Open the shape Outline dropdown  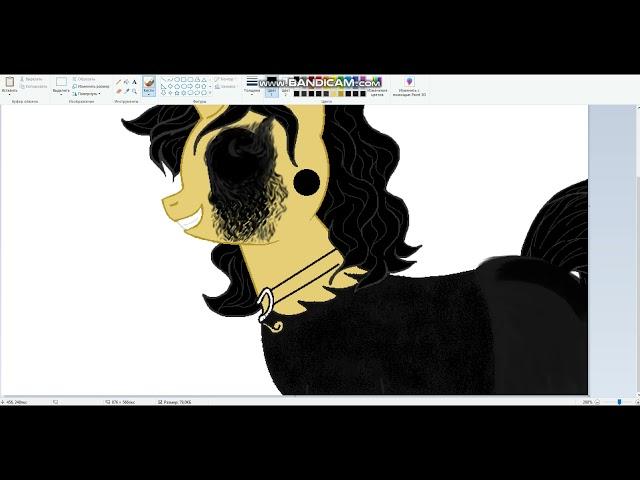pyautogui.click(x=225, y=79)
